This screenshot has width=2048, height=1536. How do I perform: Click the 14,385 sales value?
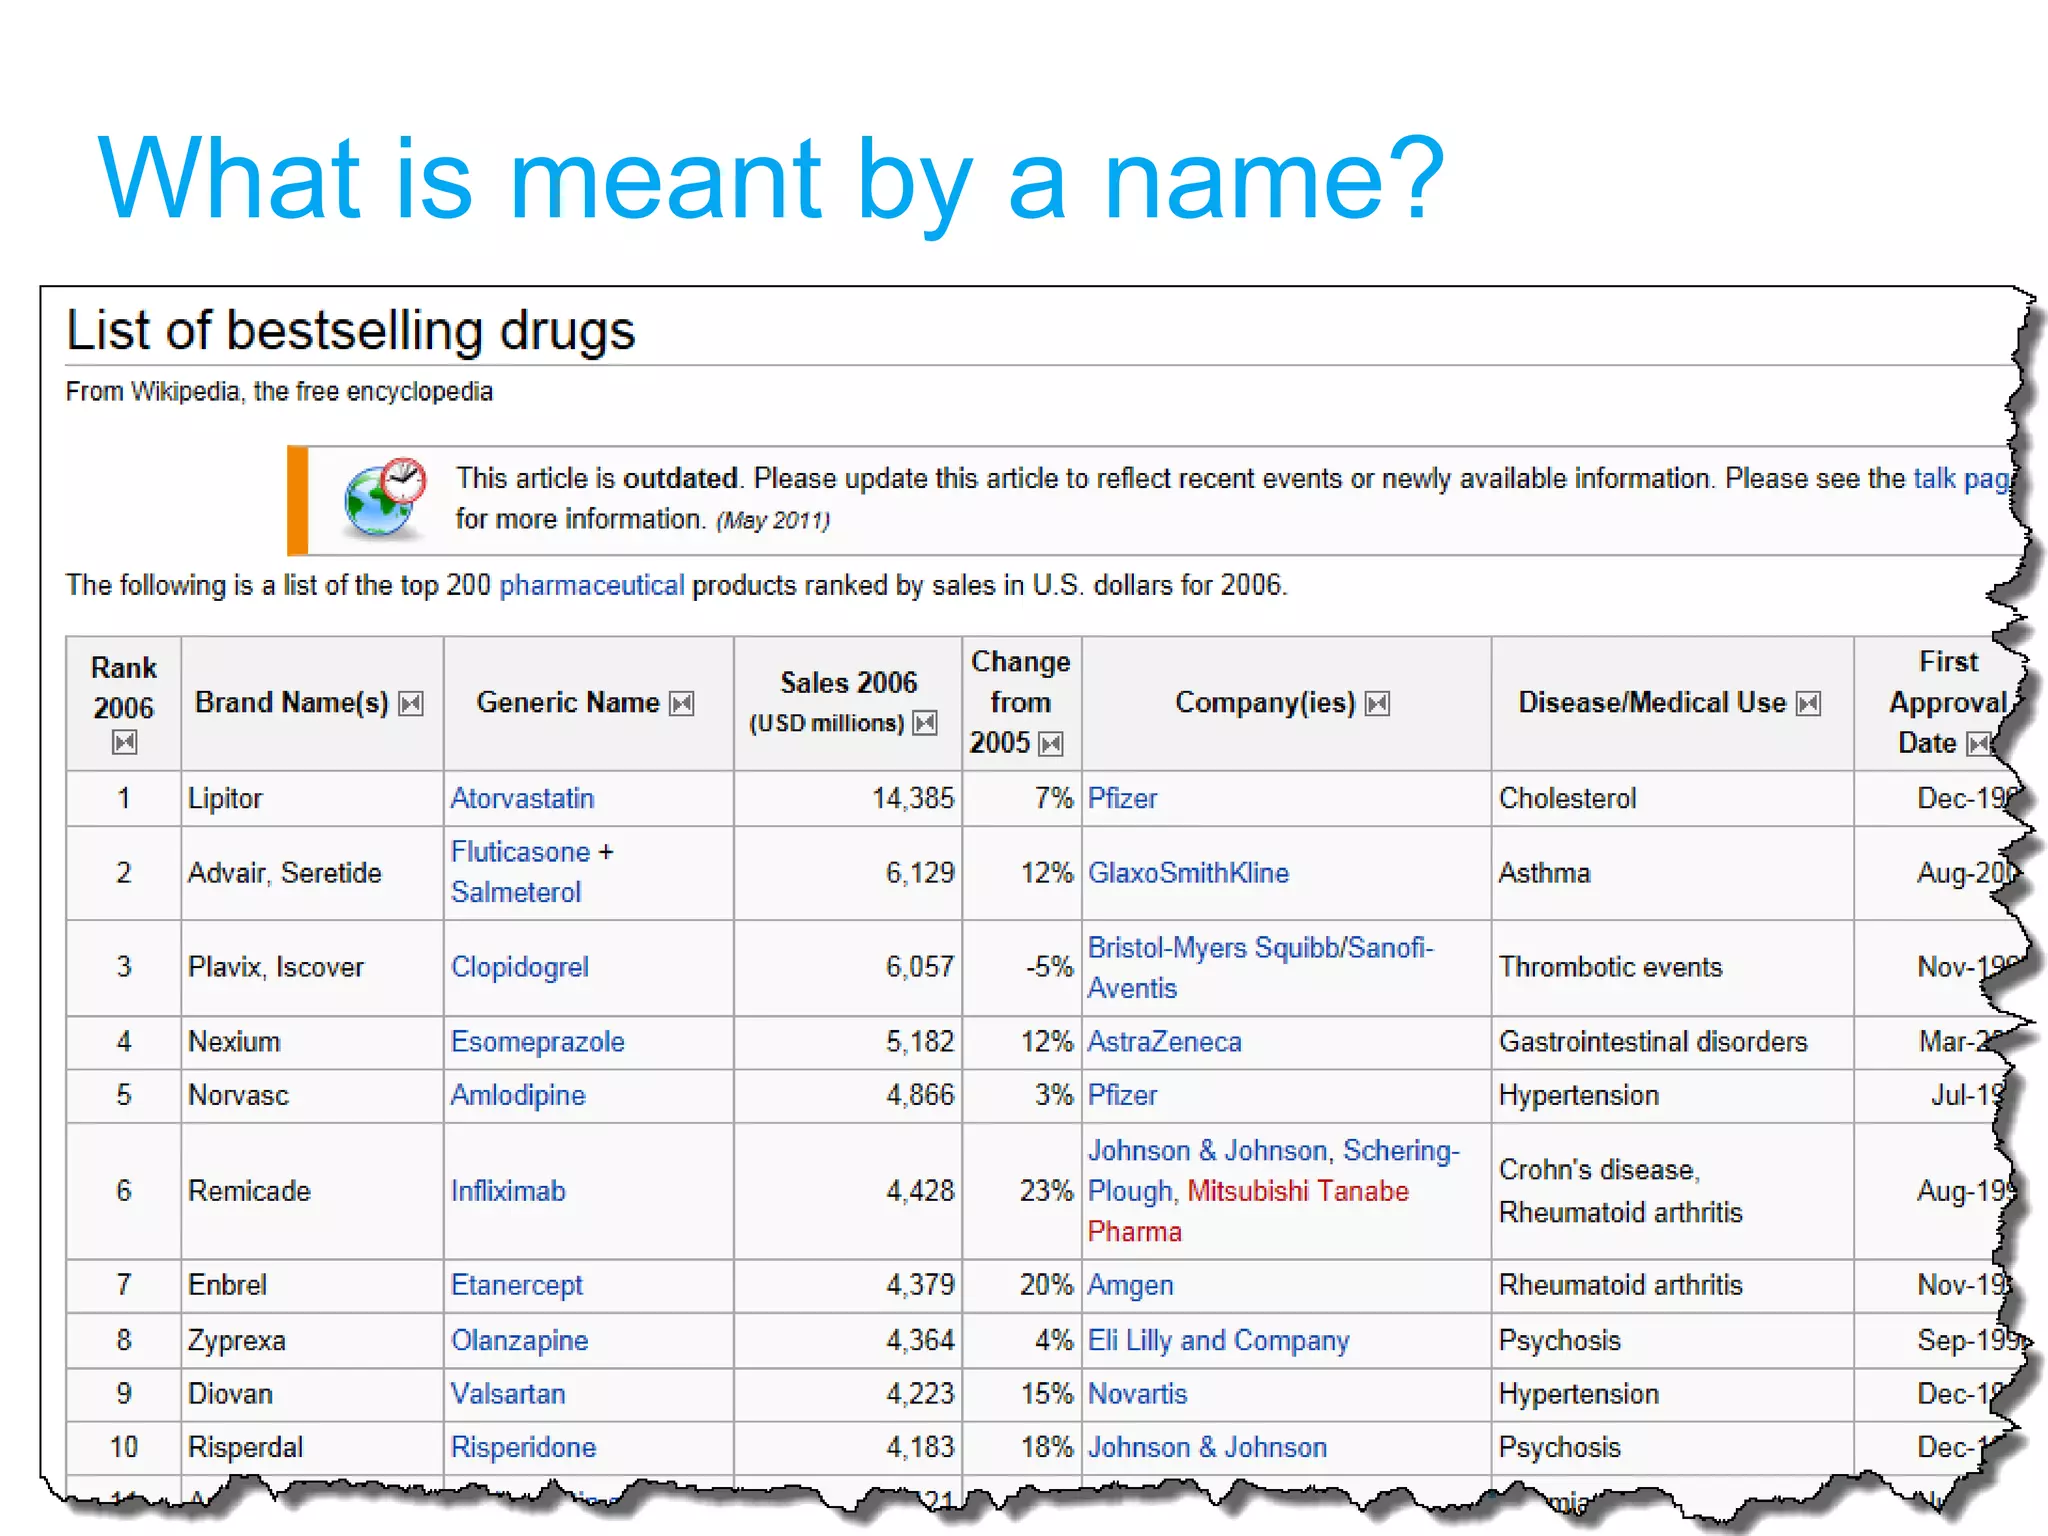pyautogui.click(x=913, y=798)
